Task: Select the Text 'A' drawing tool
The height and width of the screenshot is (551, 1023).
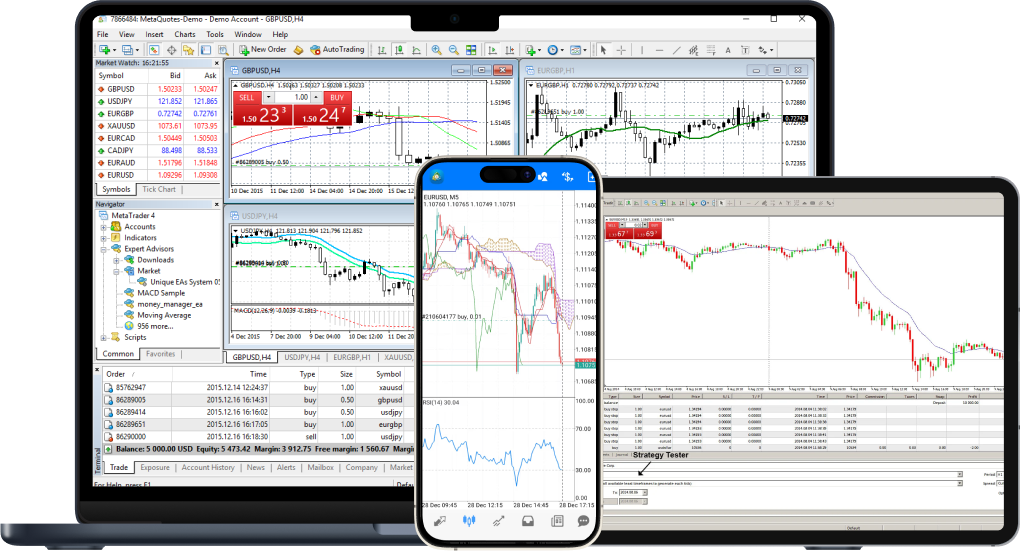Action: pos(728,50)
